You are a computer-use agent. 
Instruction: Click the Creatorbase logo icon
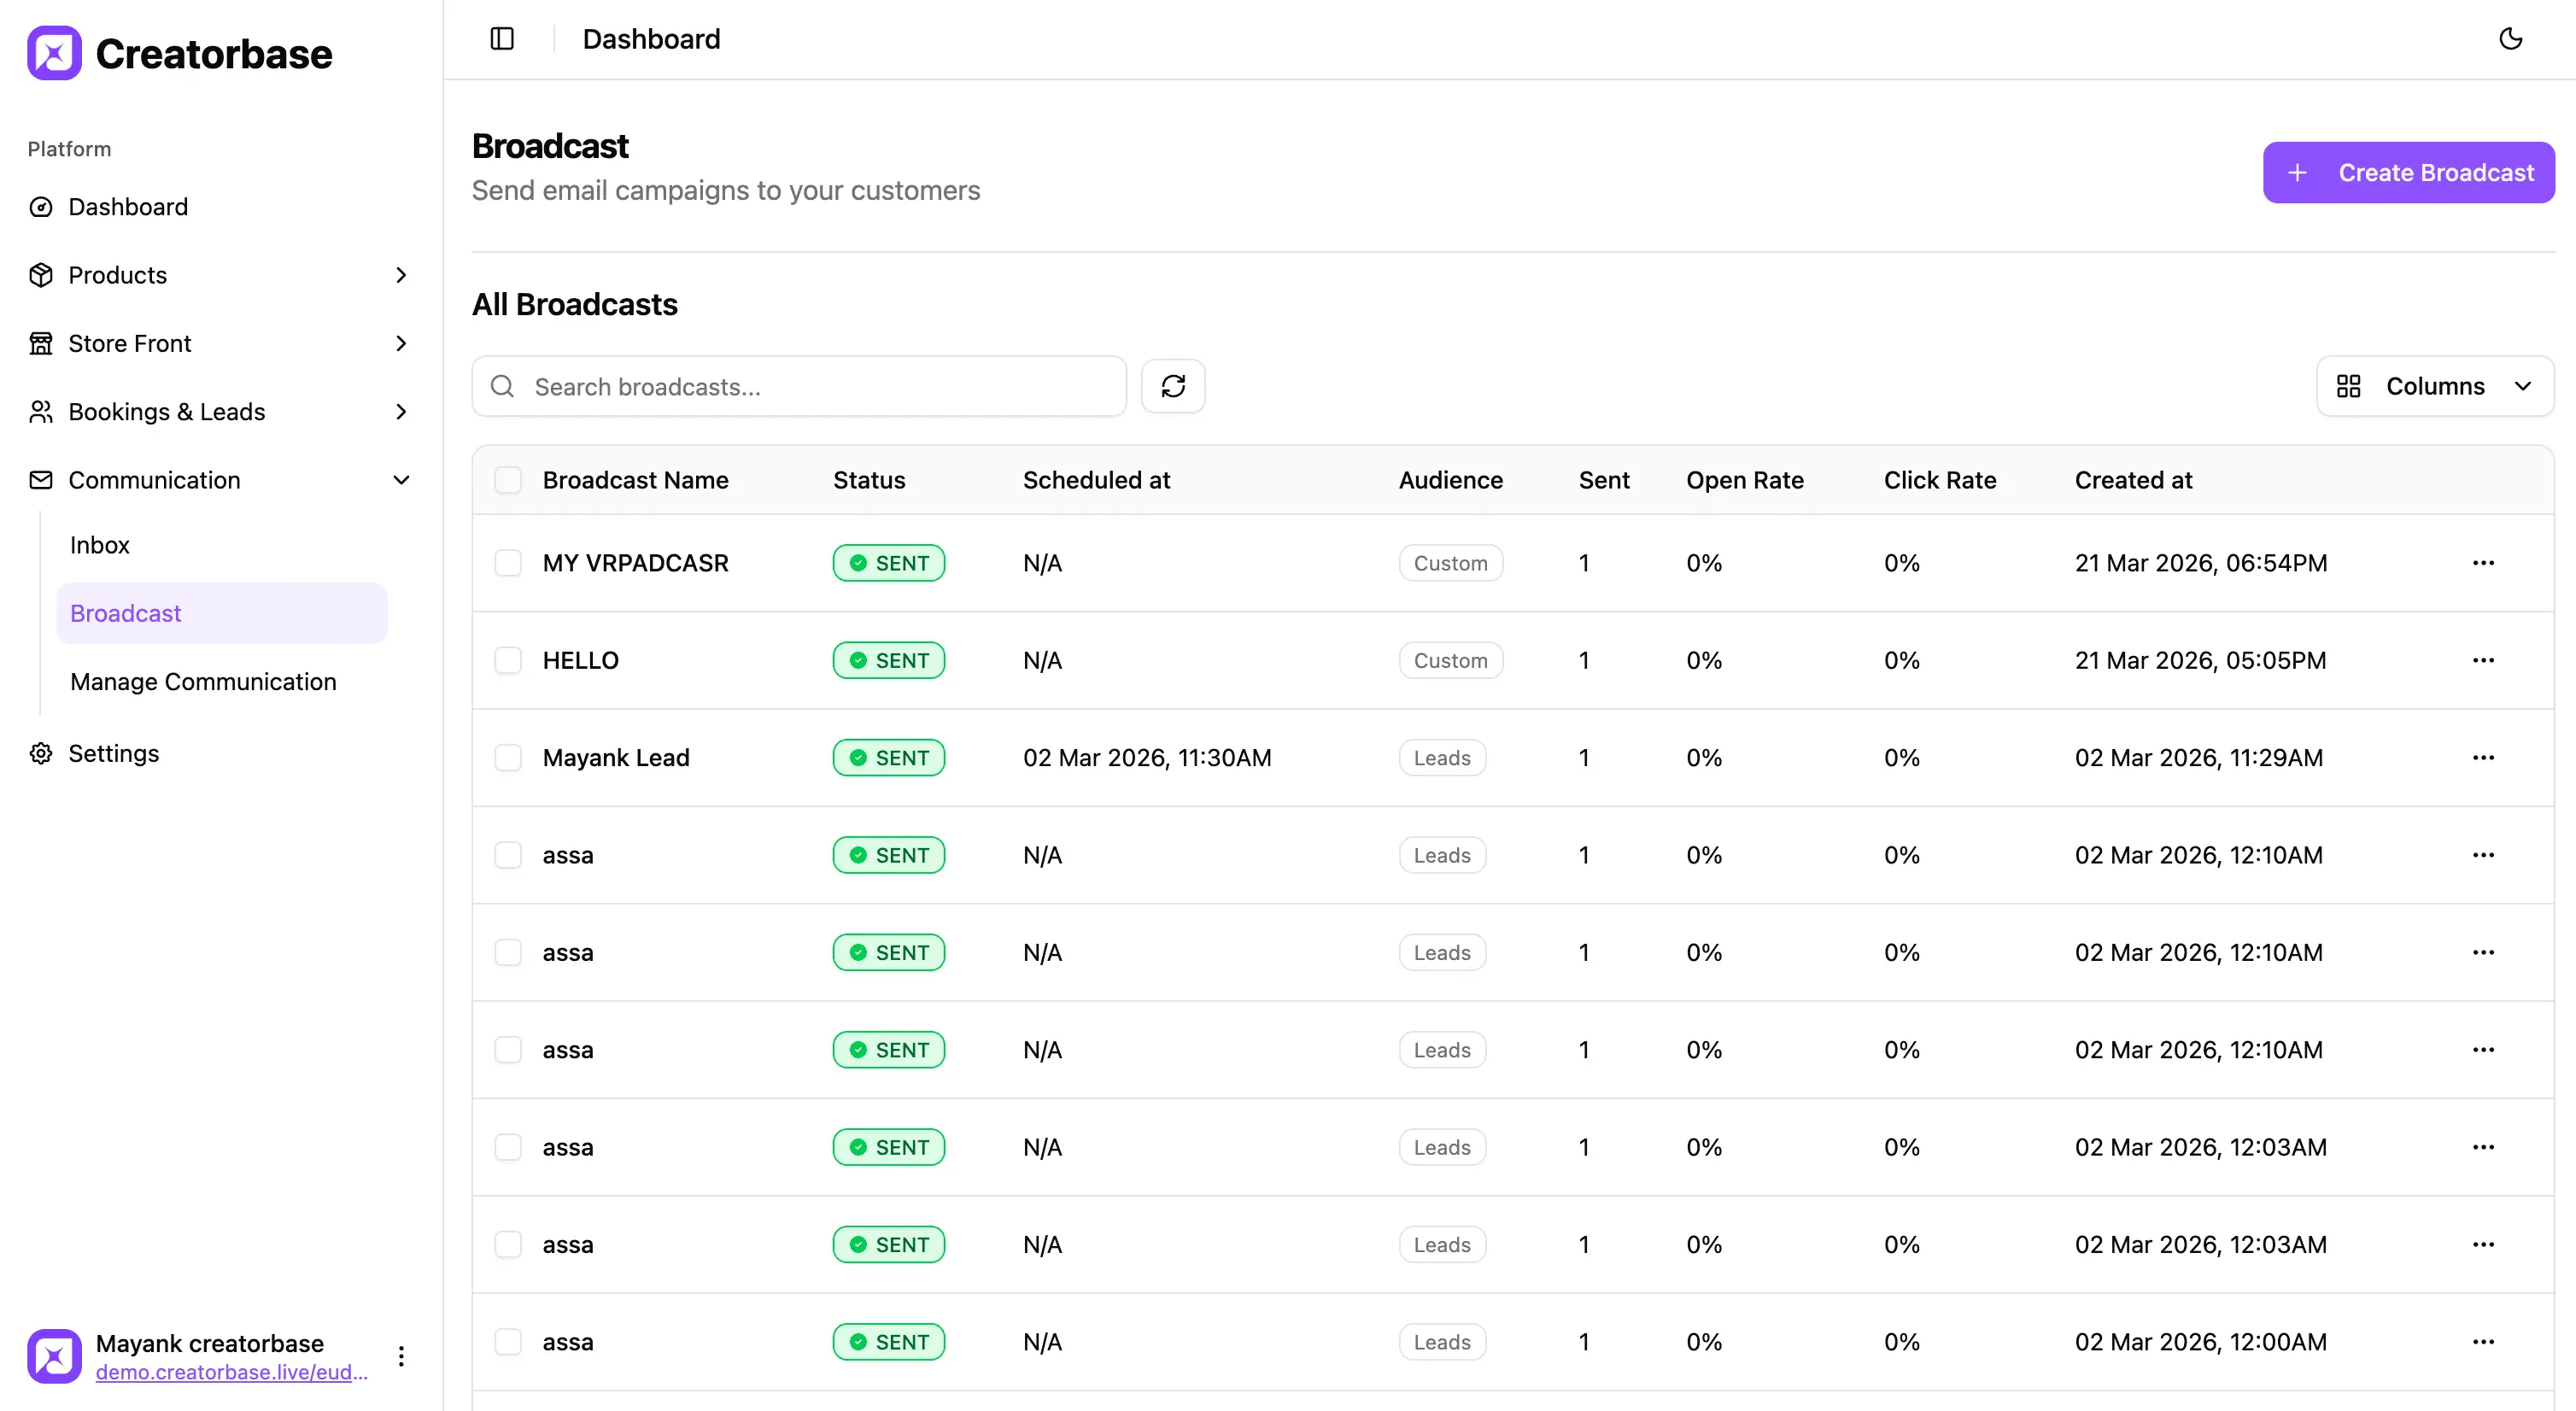[x=55, y=53]
